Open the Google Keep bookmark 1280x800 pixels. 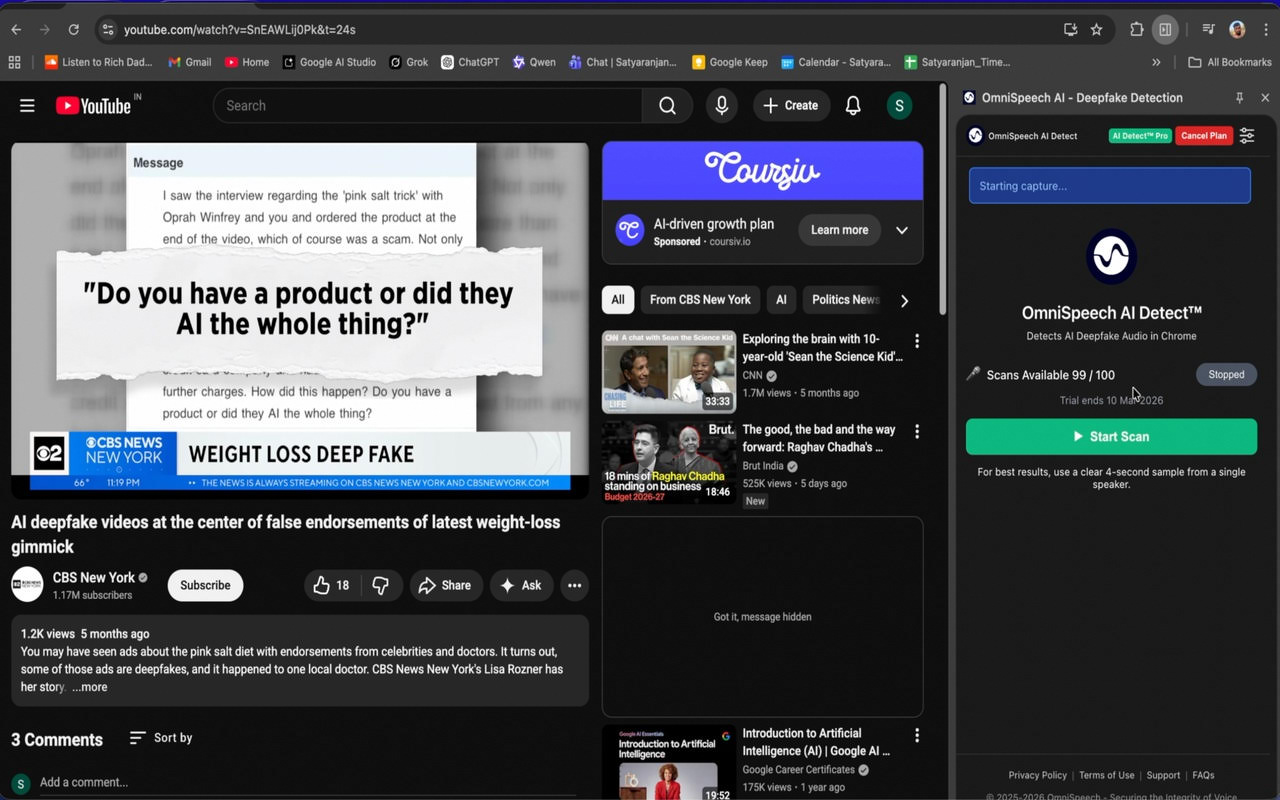[730, 62]
